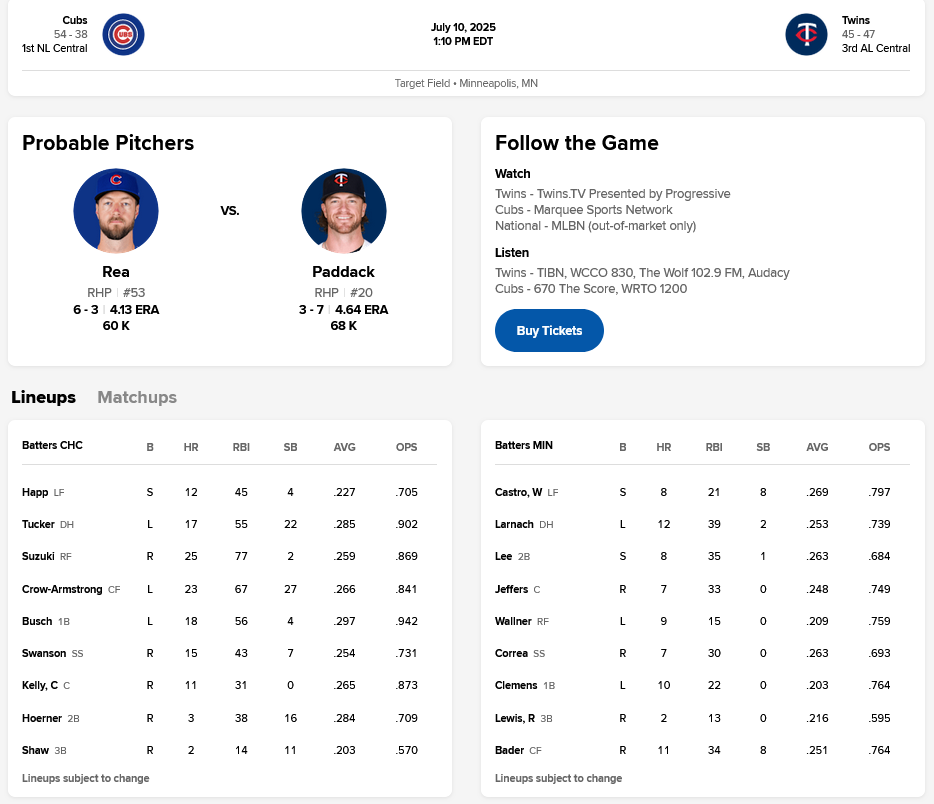This screenshot has height=804, width=934.
Task: Open Larnach in Twins lineup
Action: (x=514, y=524)
